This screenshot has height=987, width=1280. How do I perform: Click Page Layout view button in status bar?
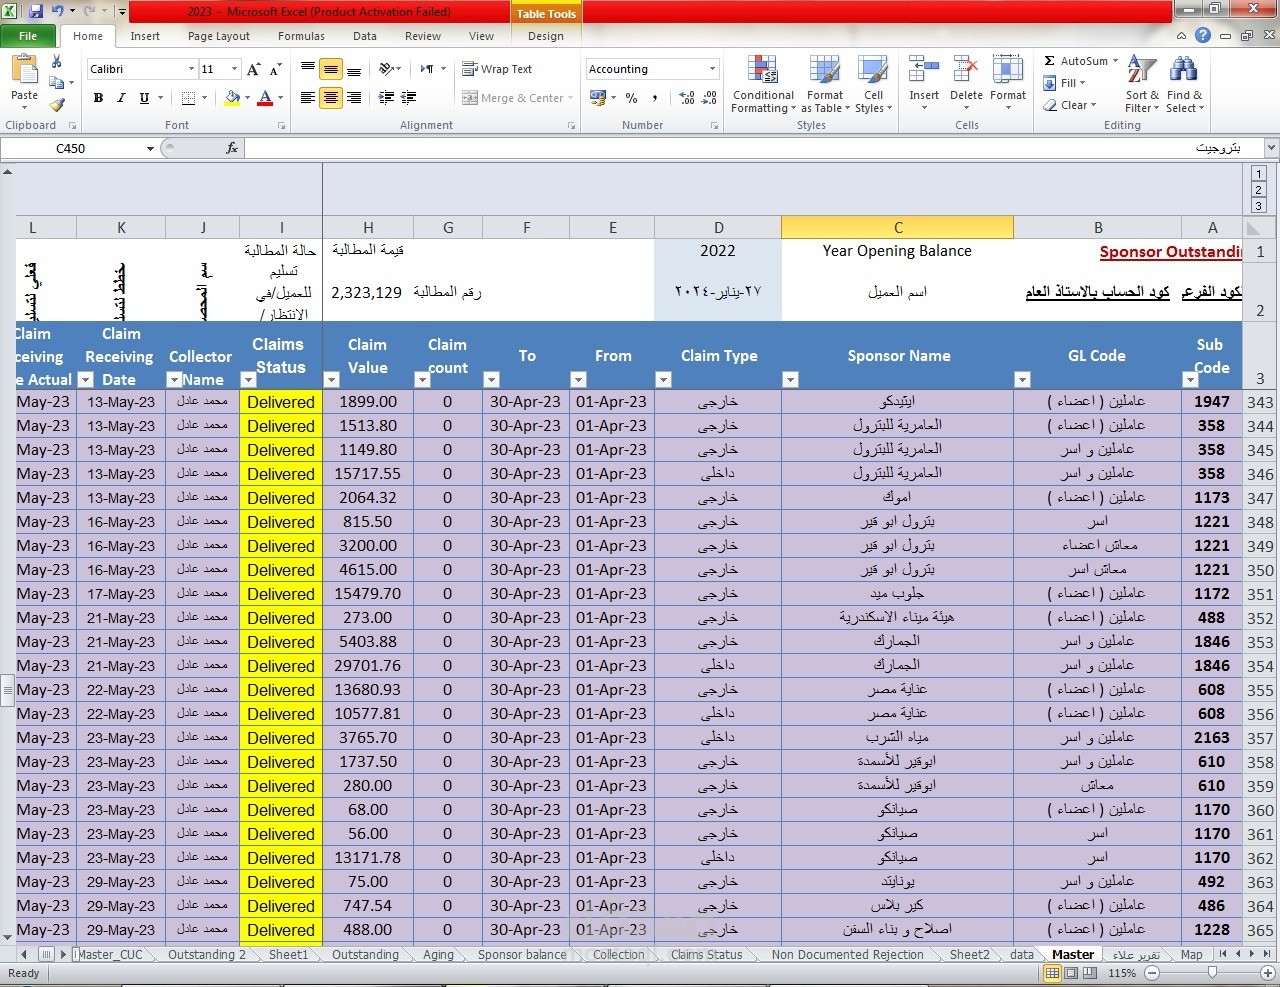coord(1071,972)
